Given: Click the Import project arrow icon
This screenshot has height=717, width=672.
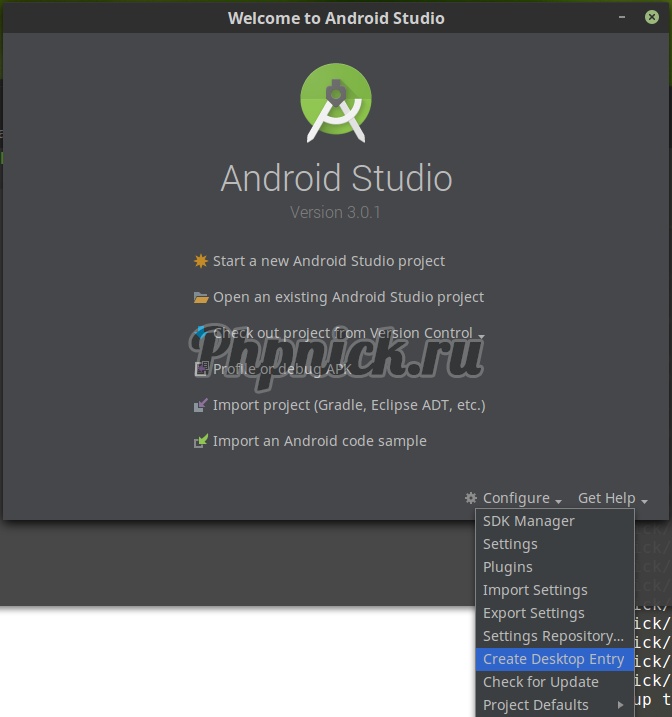Looking at the screenshot, I should [x=200, y=405].
